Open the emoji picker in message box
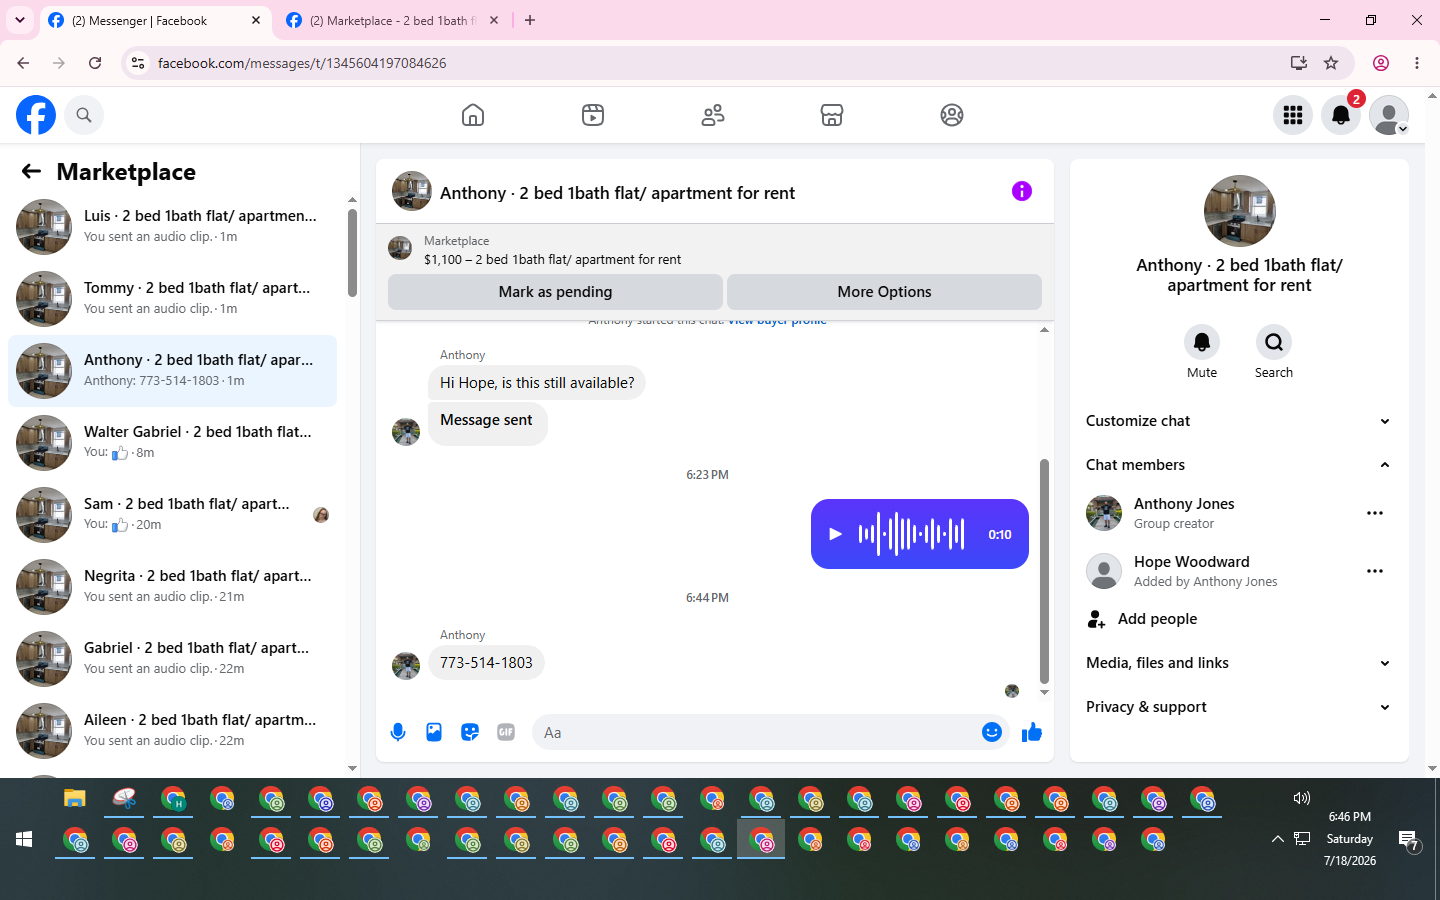 pyautogui.click(x=992, y=732)
